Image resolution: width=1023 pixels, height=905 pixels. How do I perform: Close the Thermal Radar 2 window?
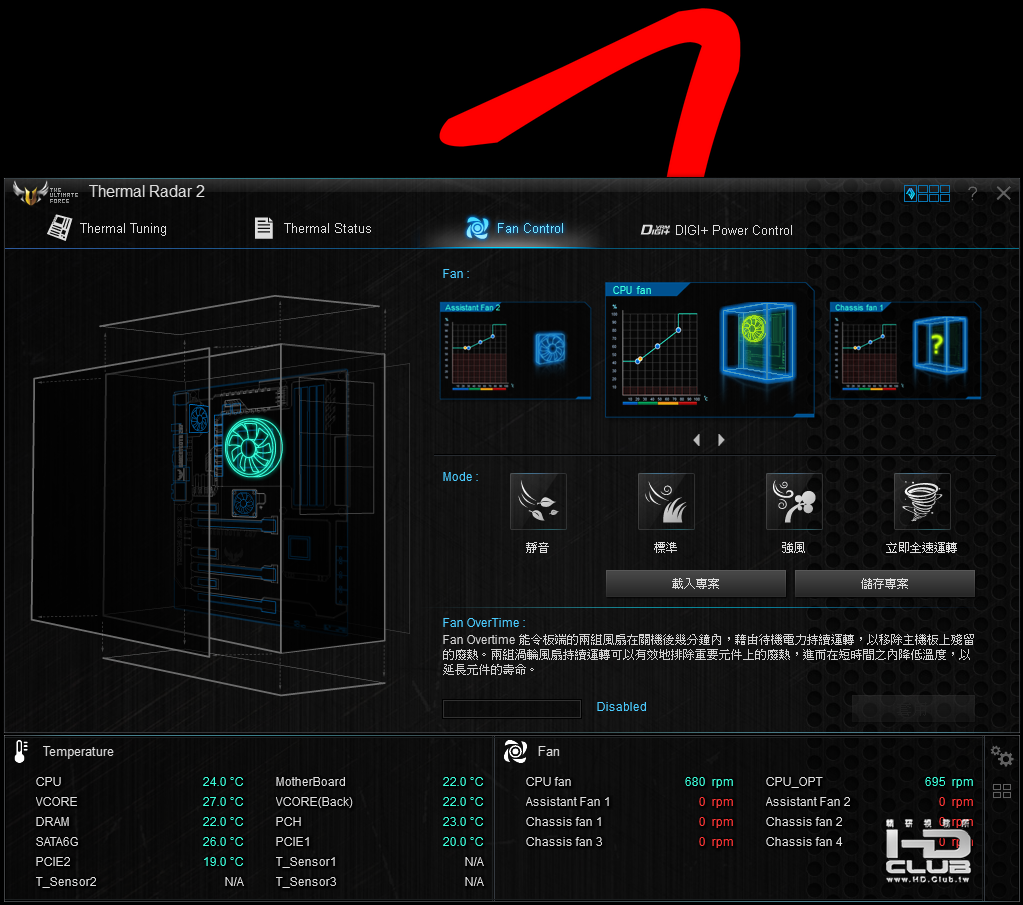tap(1003, 193)
